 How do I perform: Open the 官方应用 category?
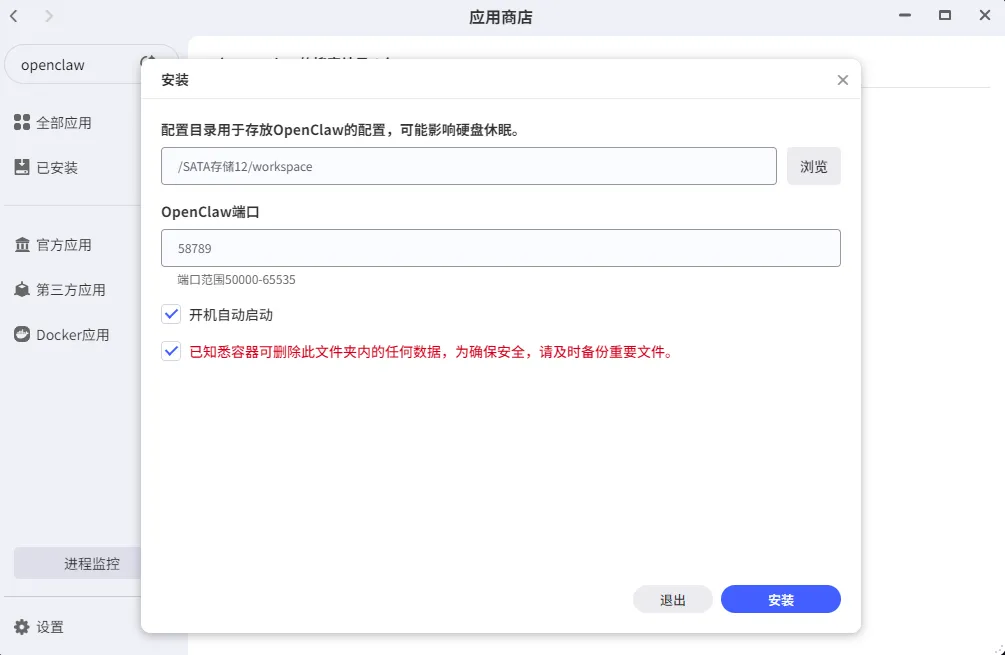coord(53,245)
